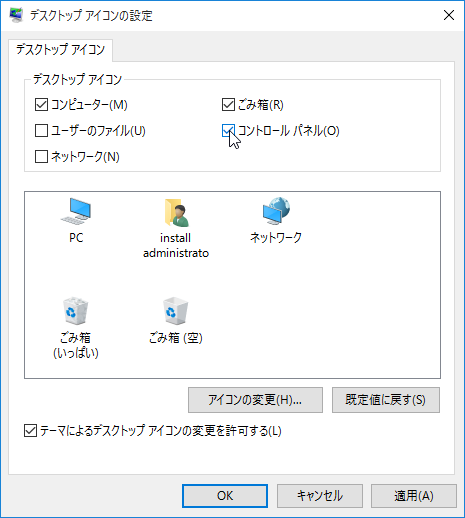
Task: Uncheck the コンピューター(M) checkbox
Action: [41, 105]
